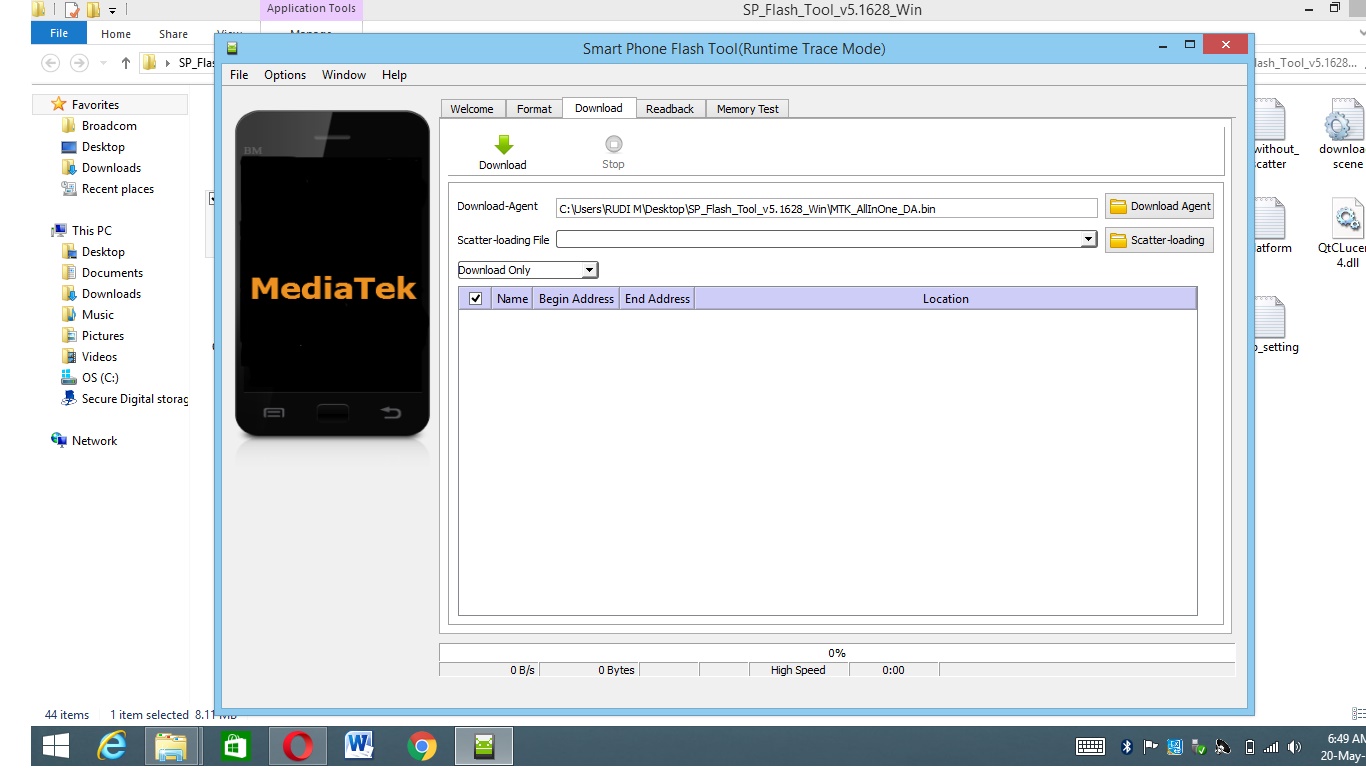The width and height of the screenshot is (1366, 768).
Task: Open the touch keyboard from the system tray
Action: [1090, 746]
